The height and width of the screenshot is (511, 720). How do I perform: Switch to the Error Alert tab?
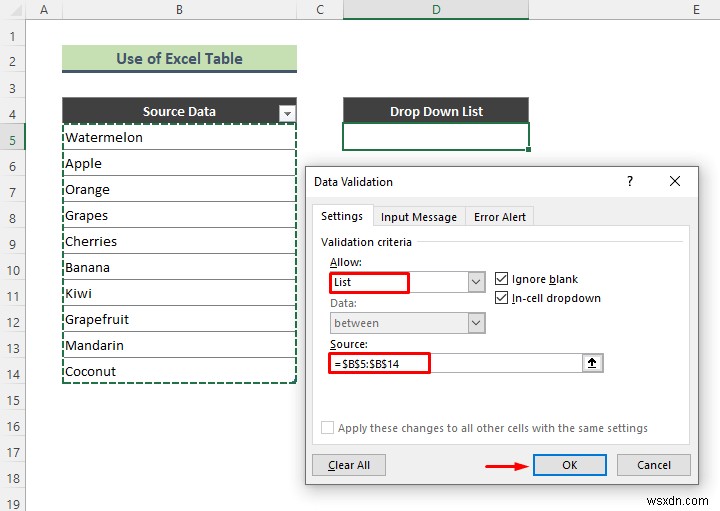(500, 217)
